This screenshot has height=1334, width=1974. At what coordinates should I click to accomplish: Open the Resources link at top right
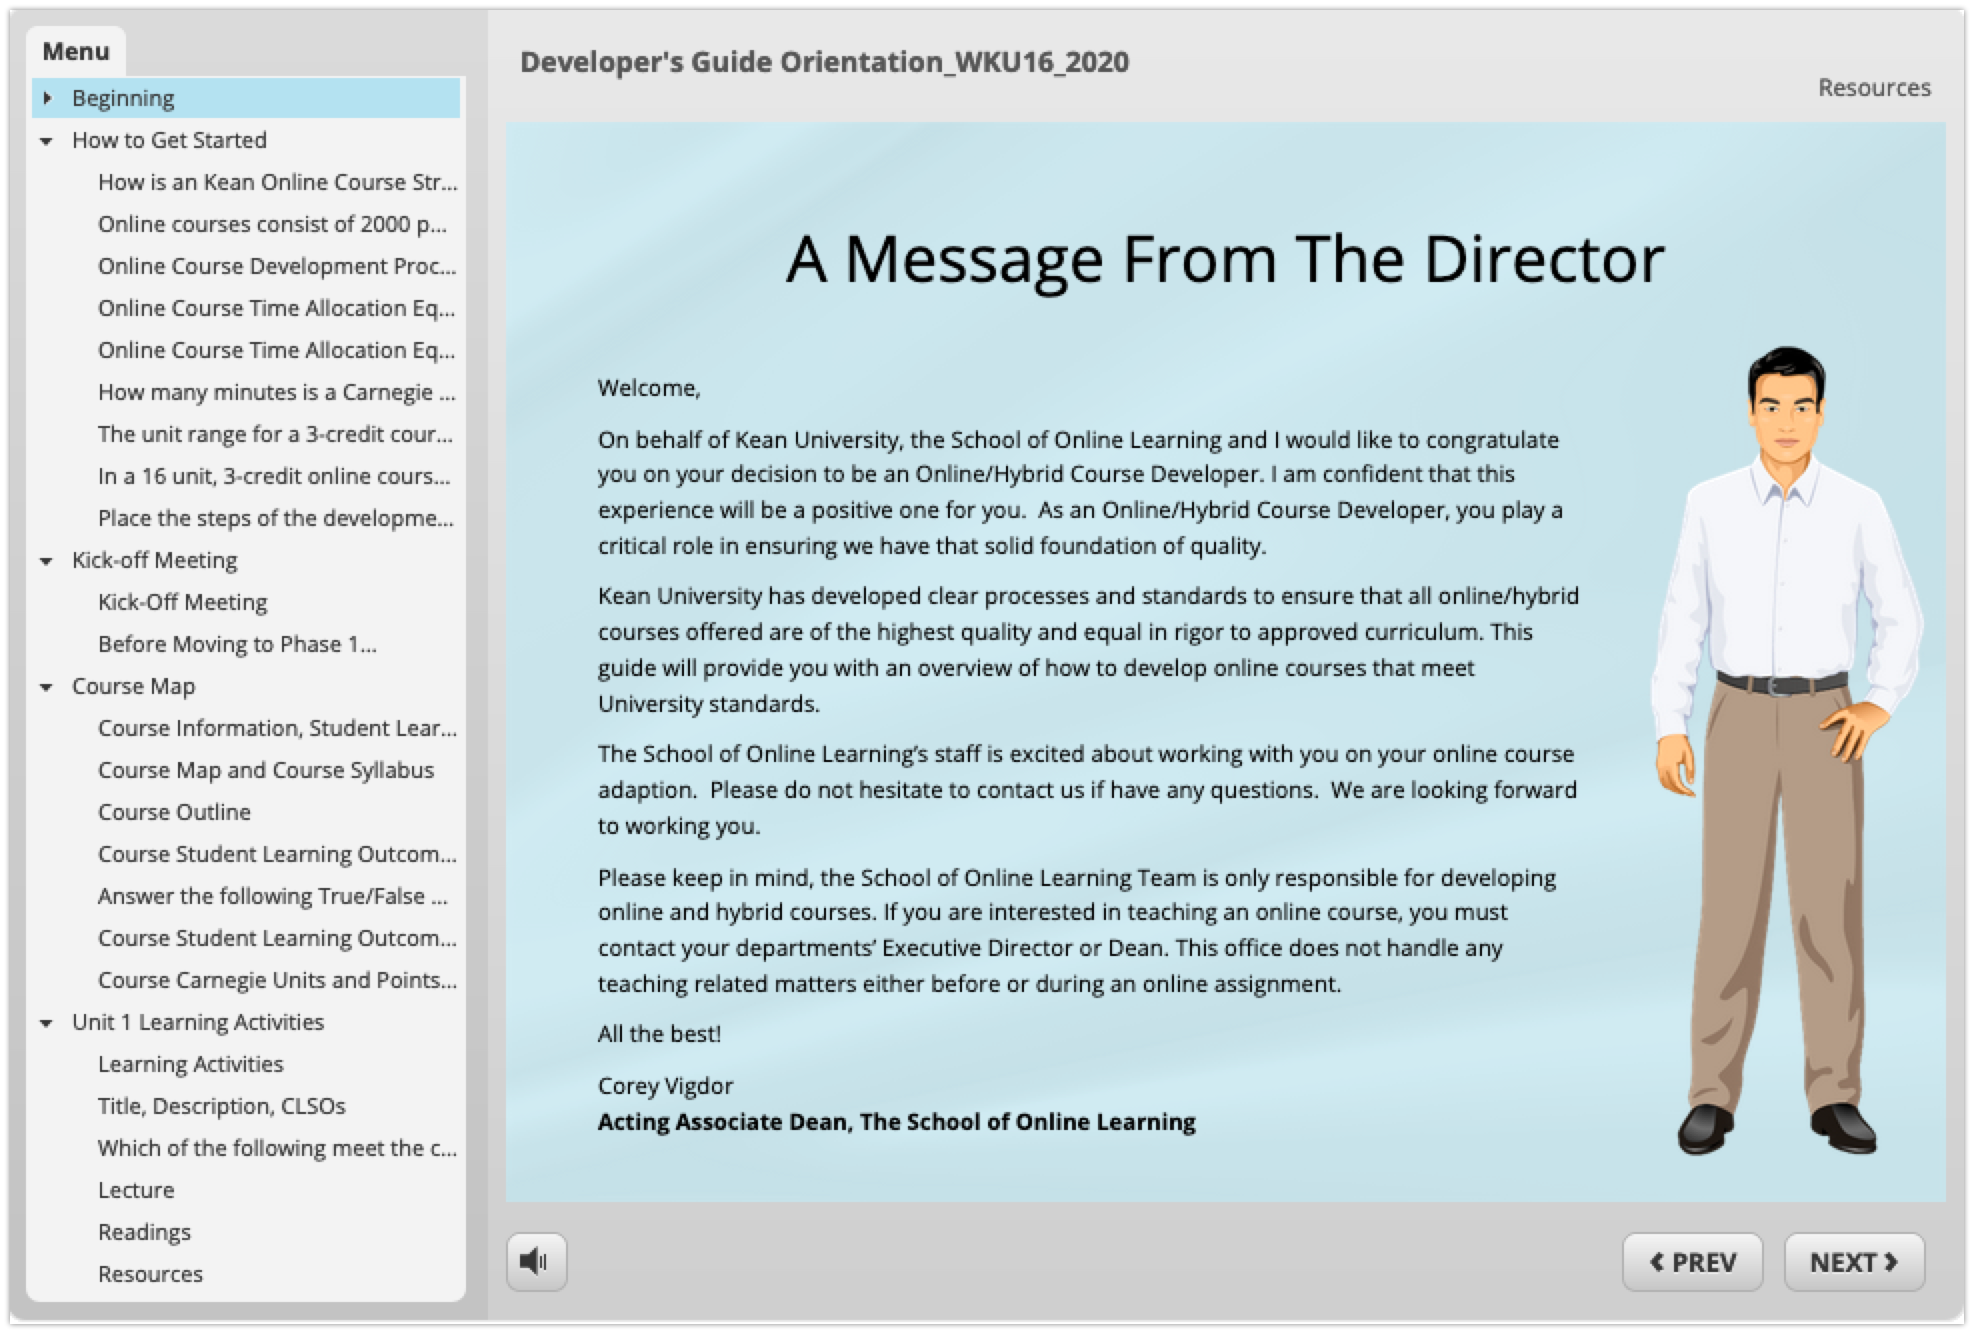coord(1874,88)
